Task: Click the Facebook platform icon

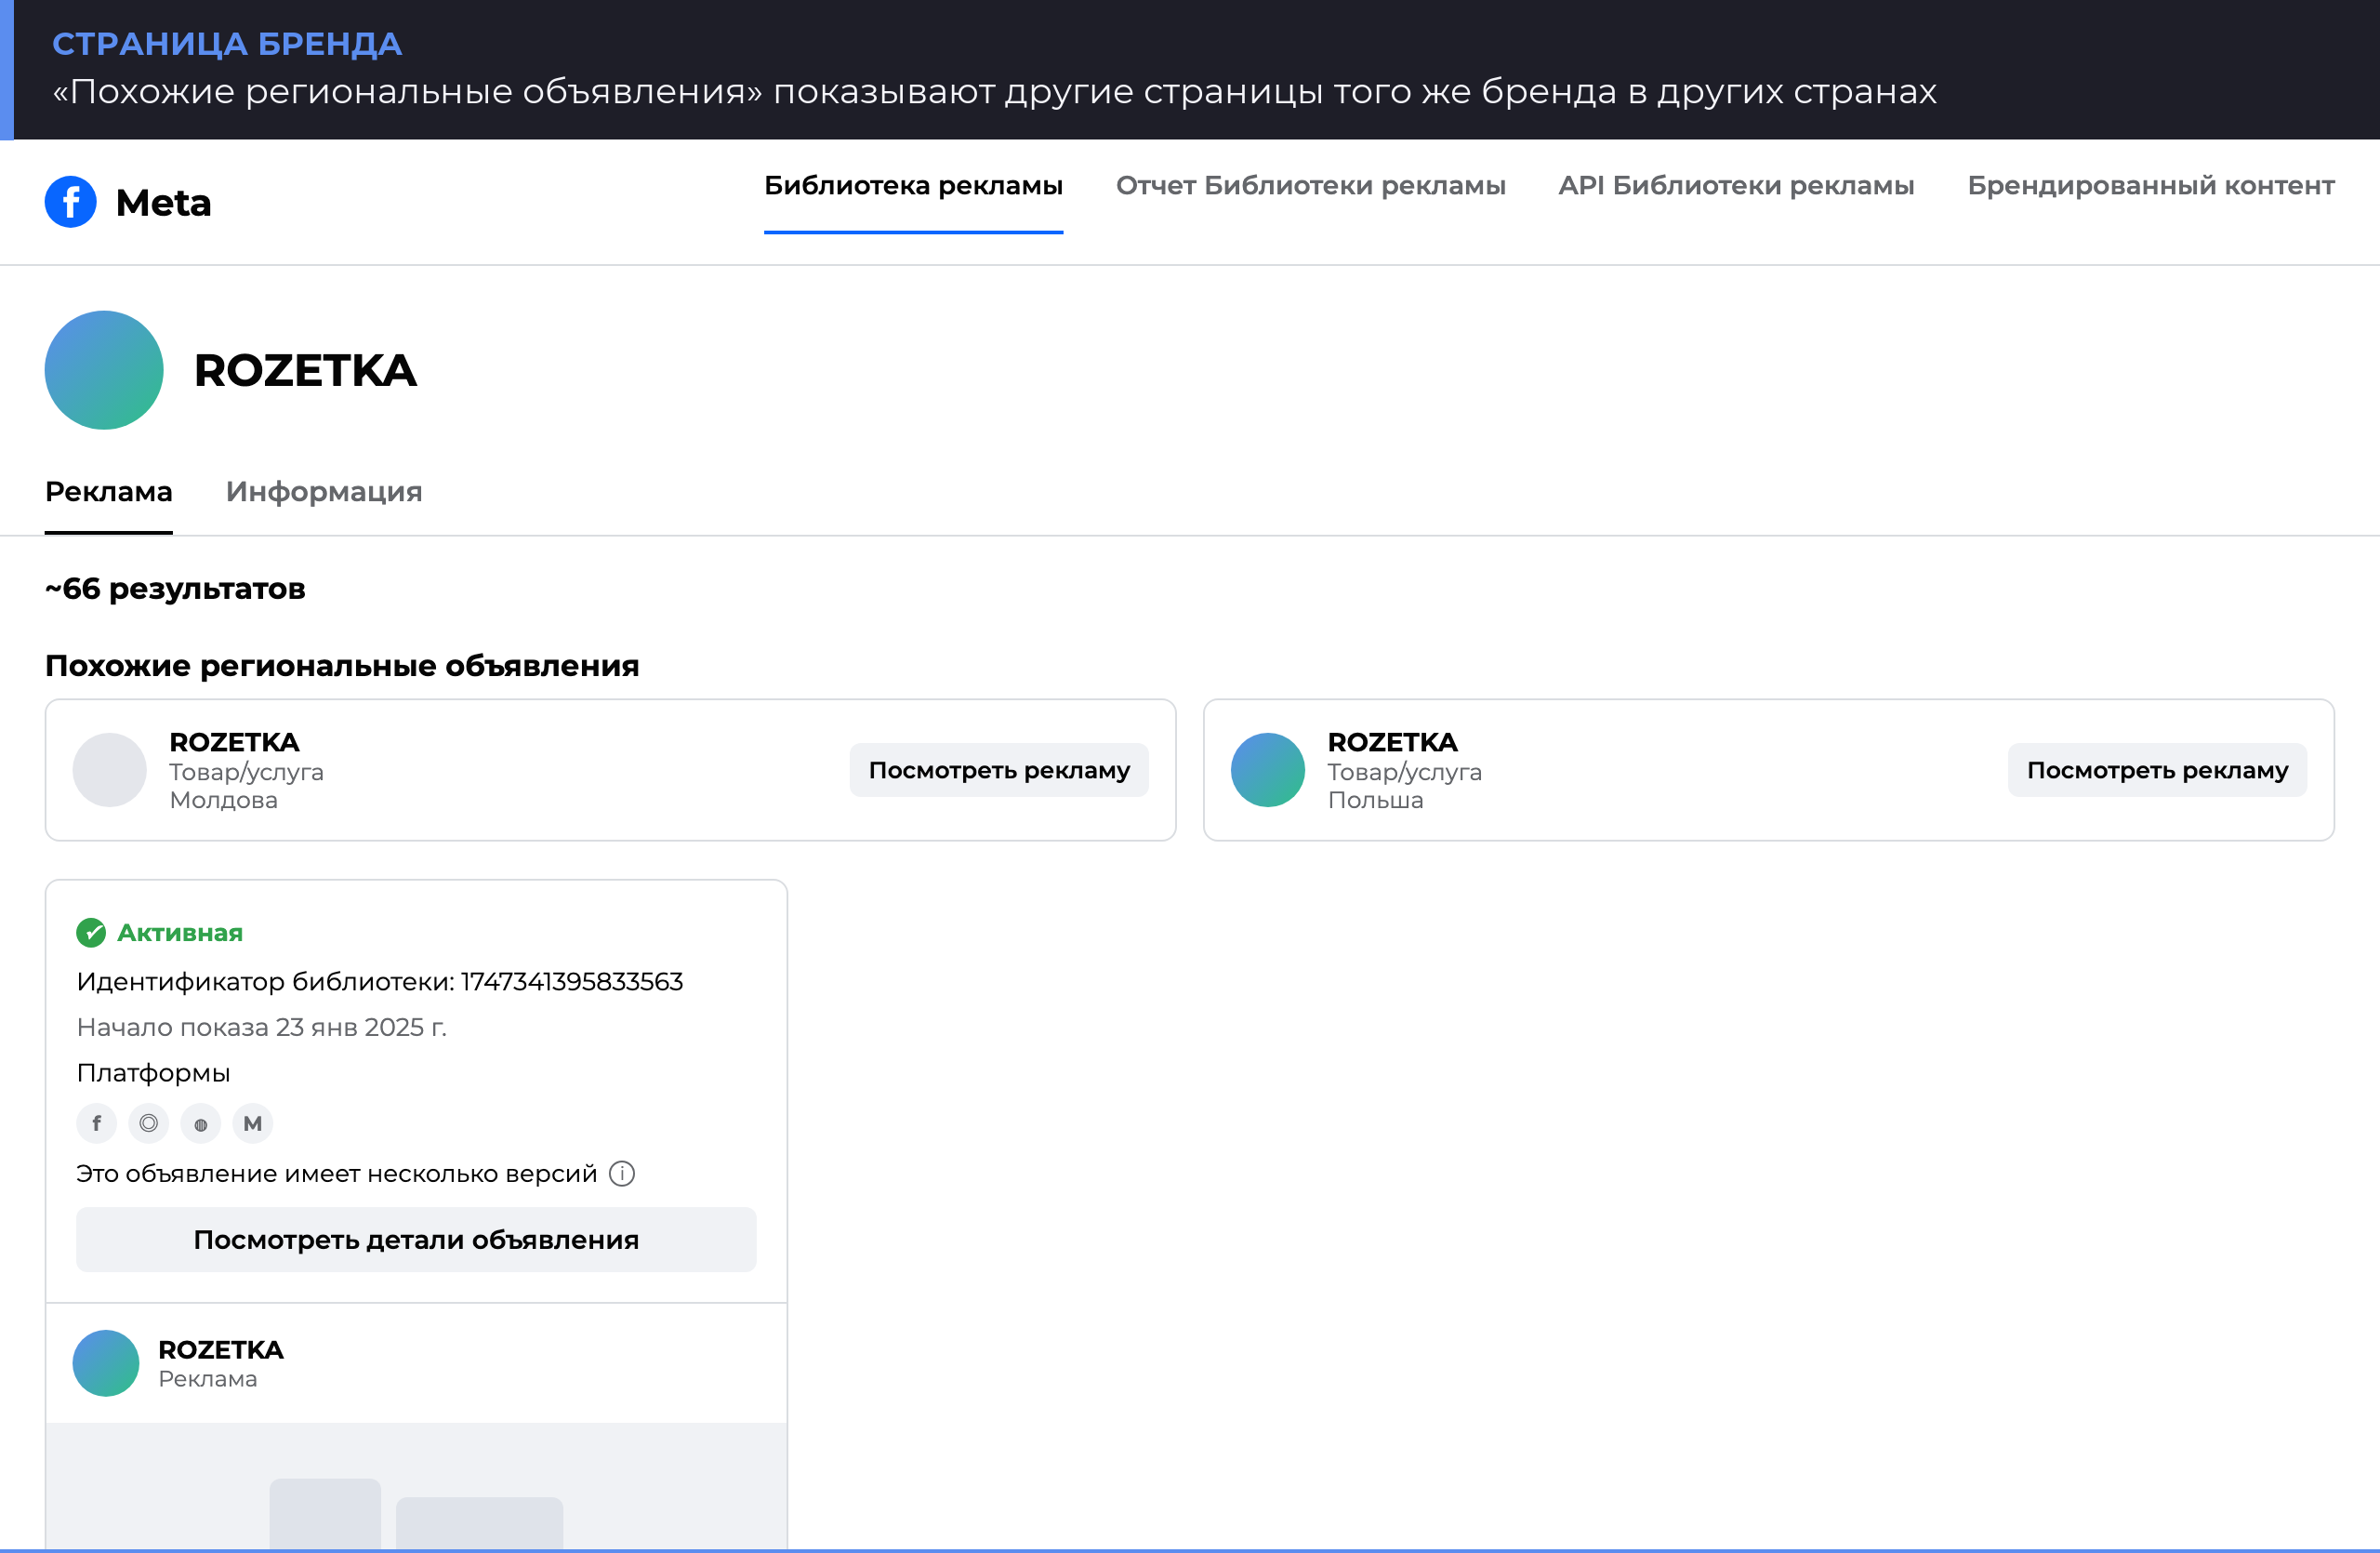Action: coord(97,1123)
